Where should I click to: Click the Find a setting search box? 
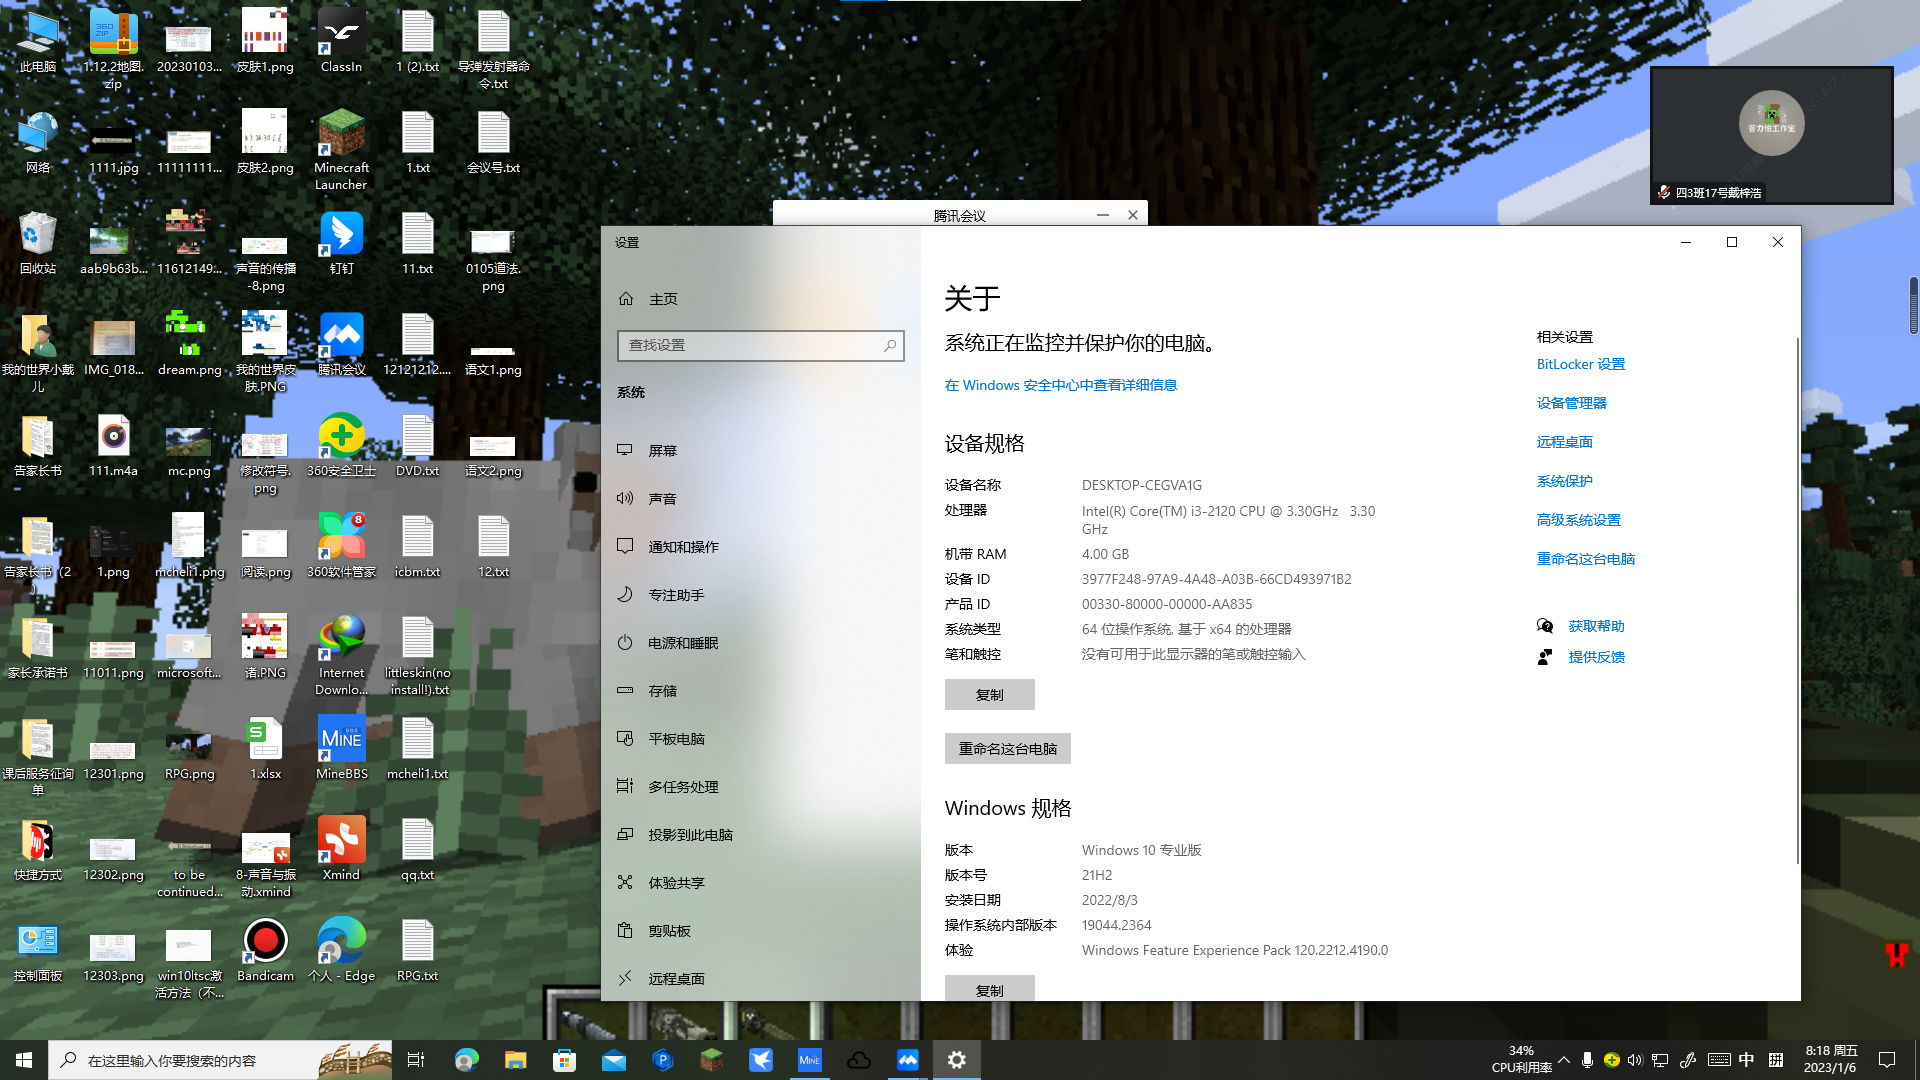point(760,346)
